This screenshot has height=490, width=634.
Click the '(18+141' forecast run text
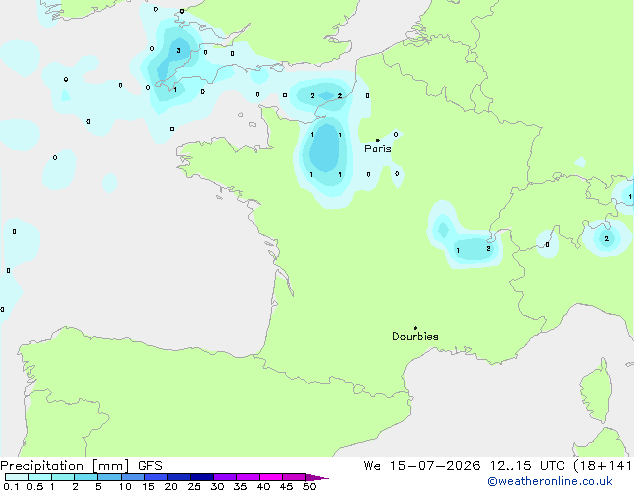coord(602,466)
